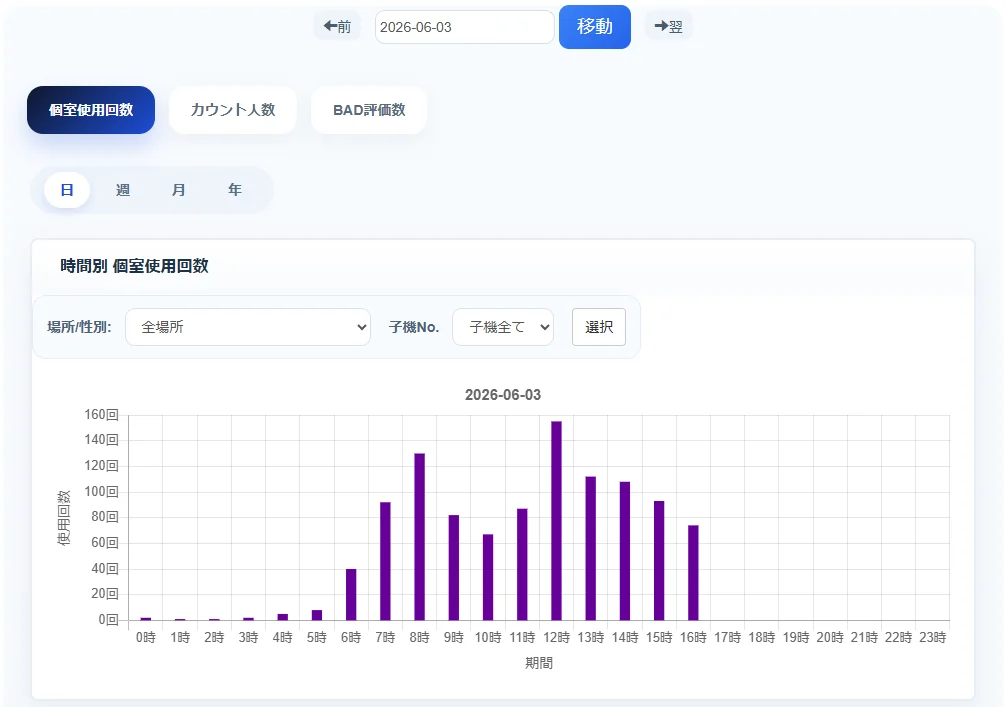This screenshot has height=707, width=1006.
Task: Click the 選択 button
Action: pyautogui.click(x=599, y=327)
